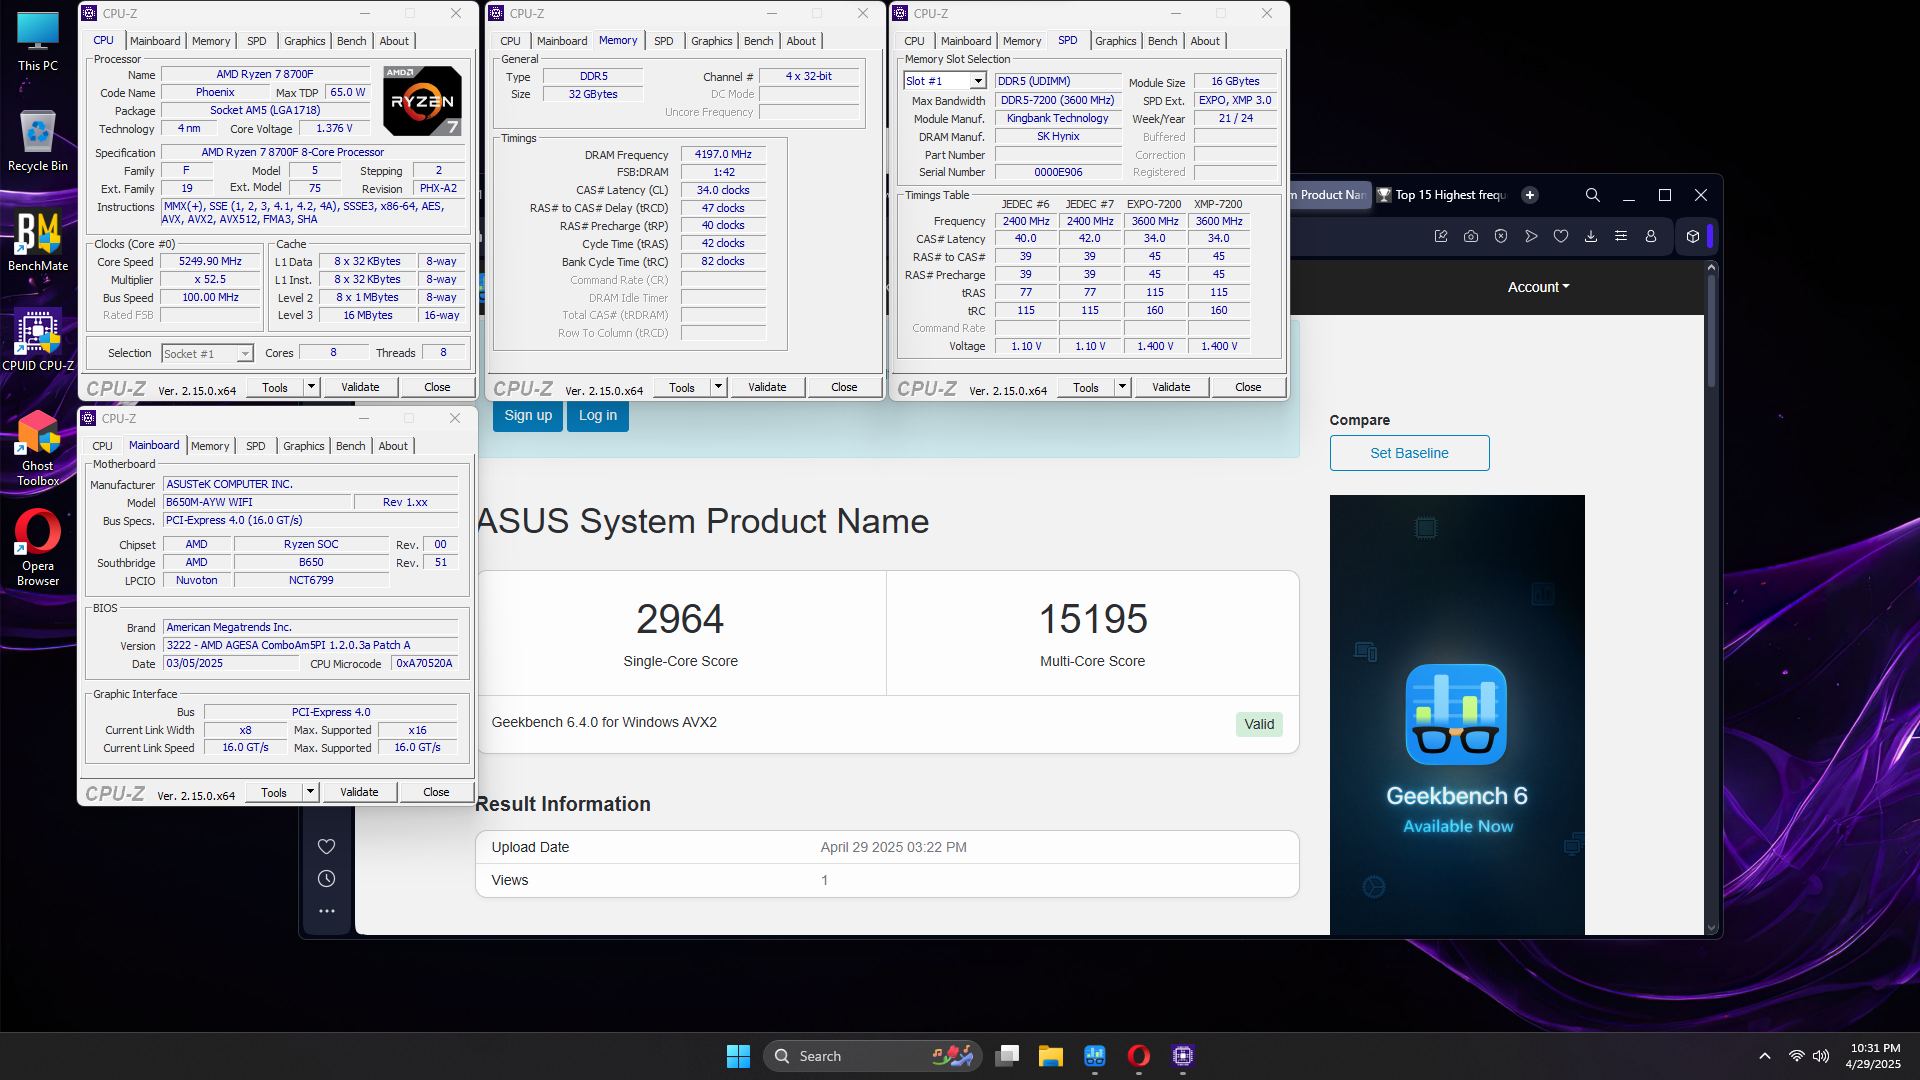Screen dimensions: 1920x1080
Task: Switch to Mainboard tab in CPU window
Action: pos(155,41)
